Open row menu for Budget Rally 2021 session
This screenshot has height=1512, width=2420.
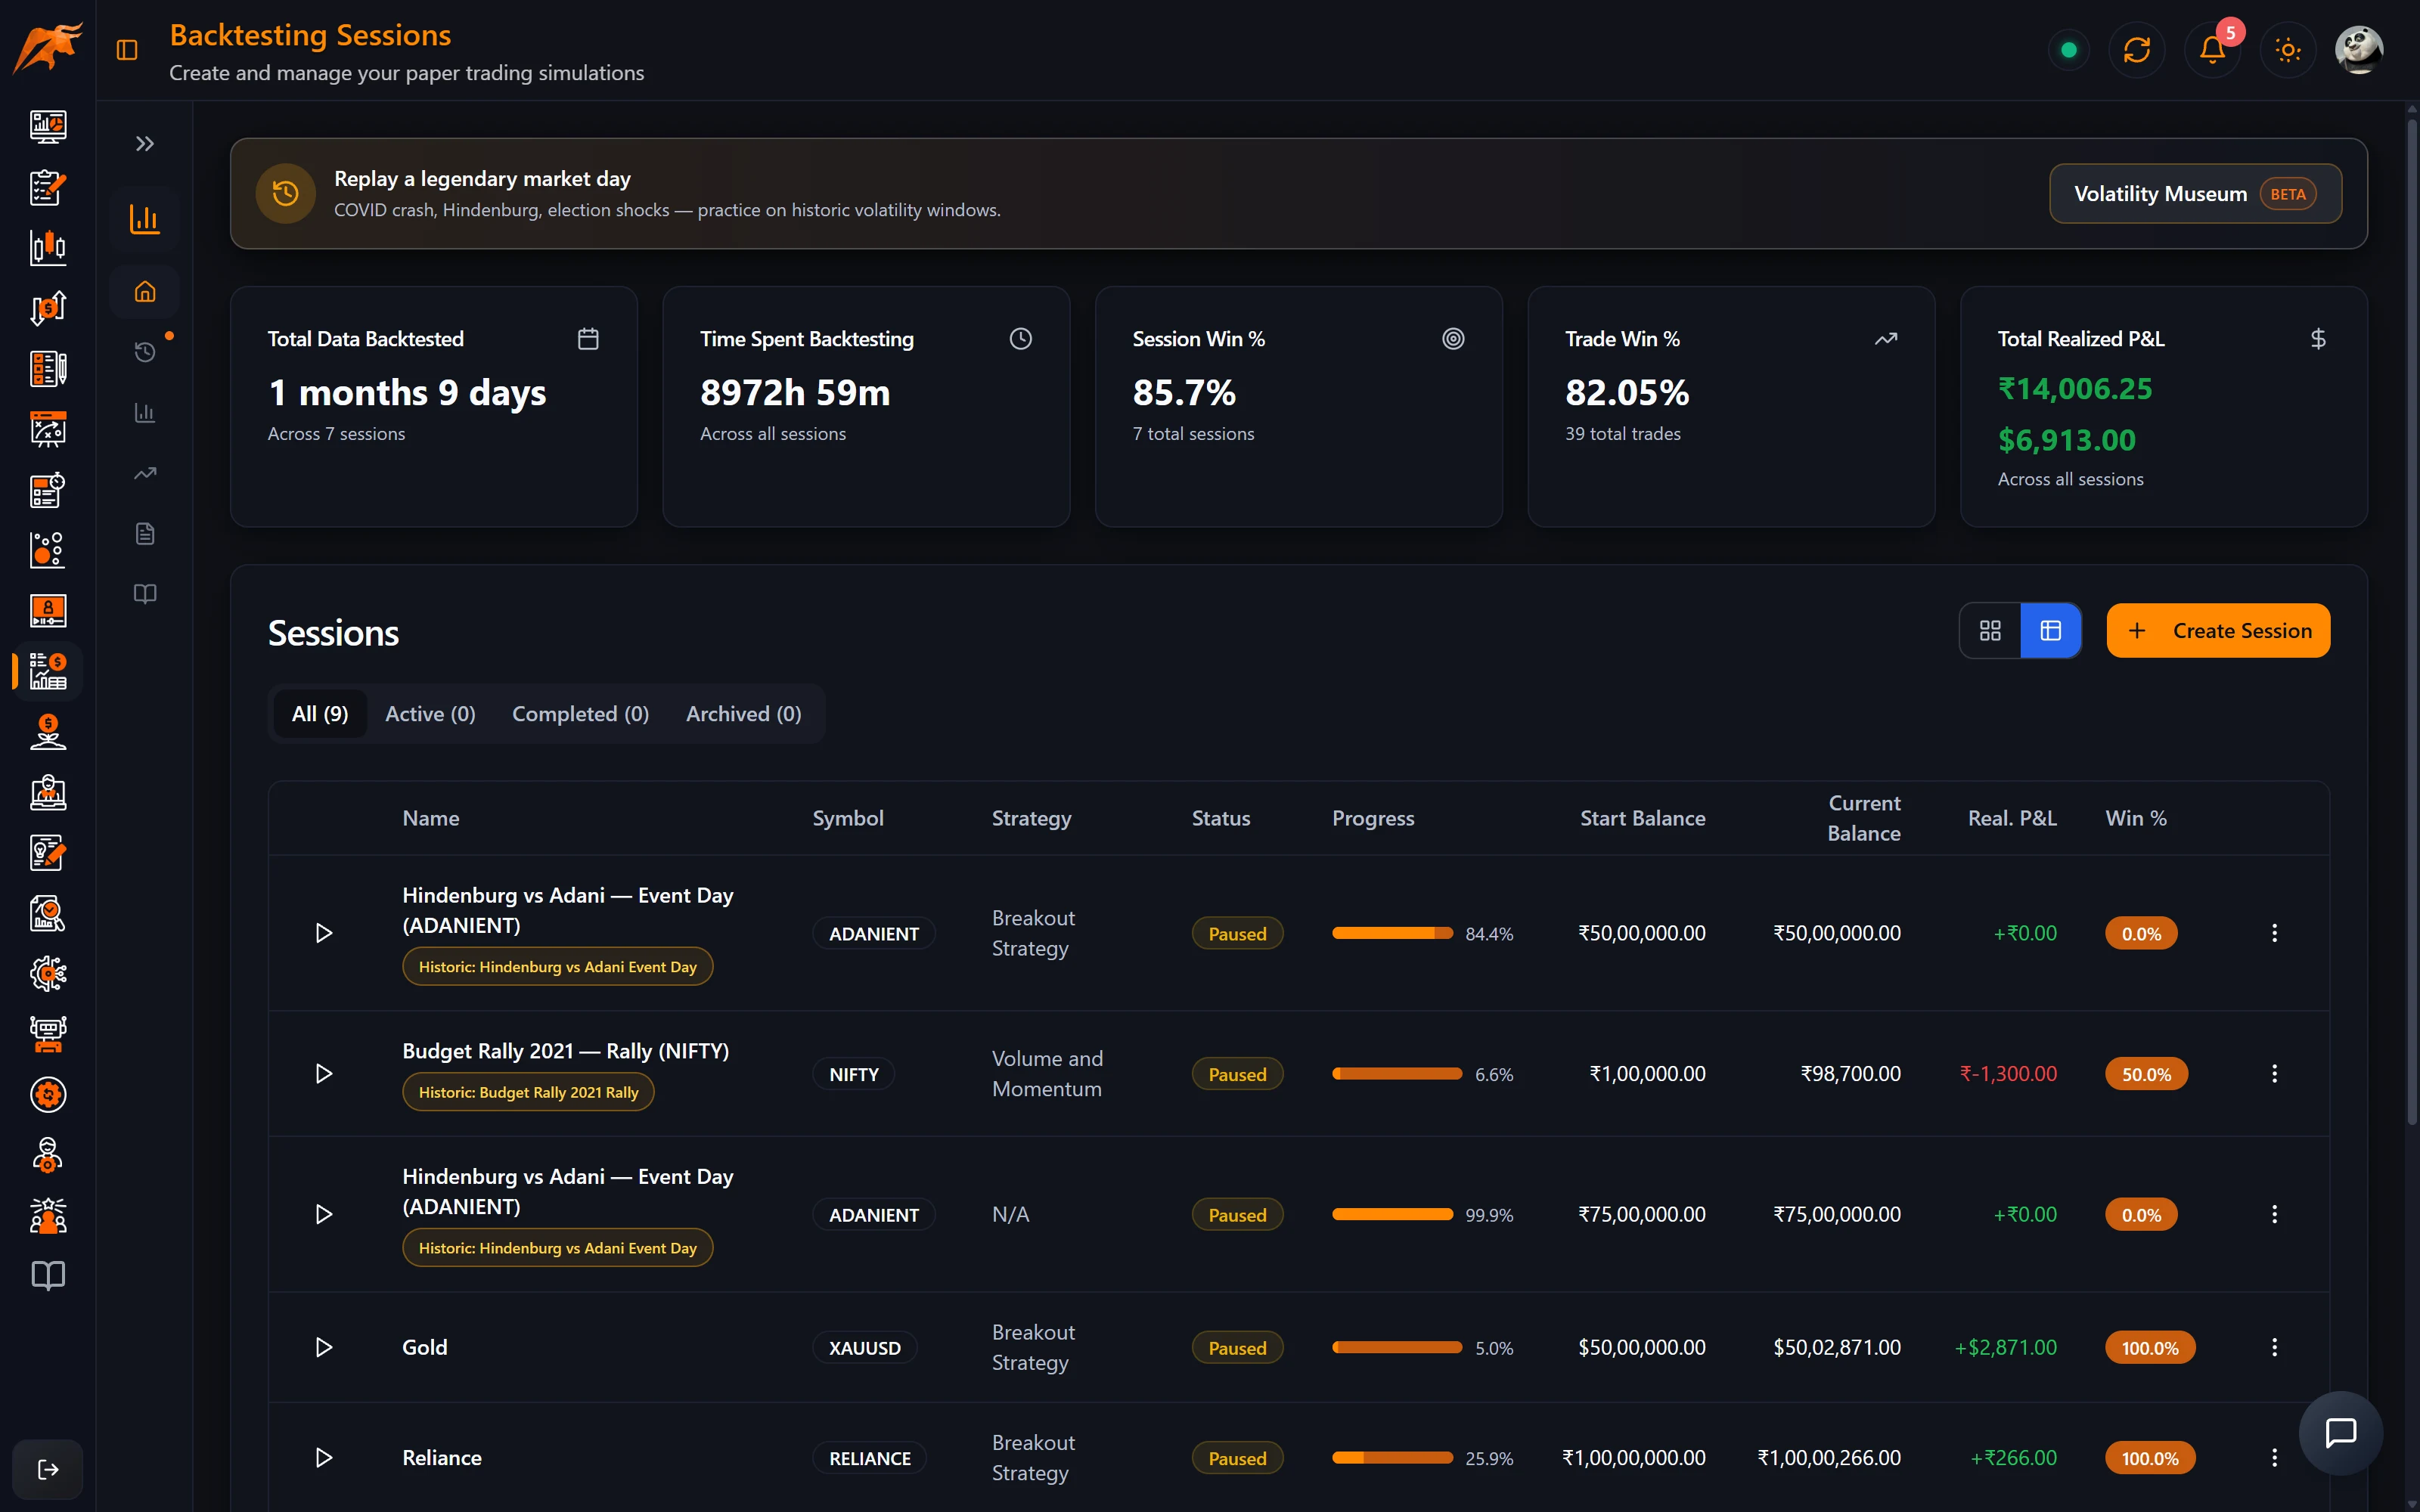(2274, 1074)
